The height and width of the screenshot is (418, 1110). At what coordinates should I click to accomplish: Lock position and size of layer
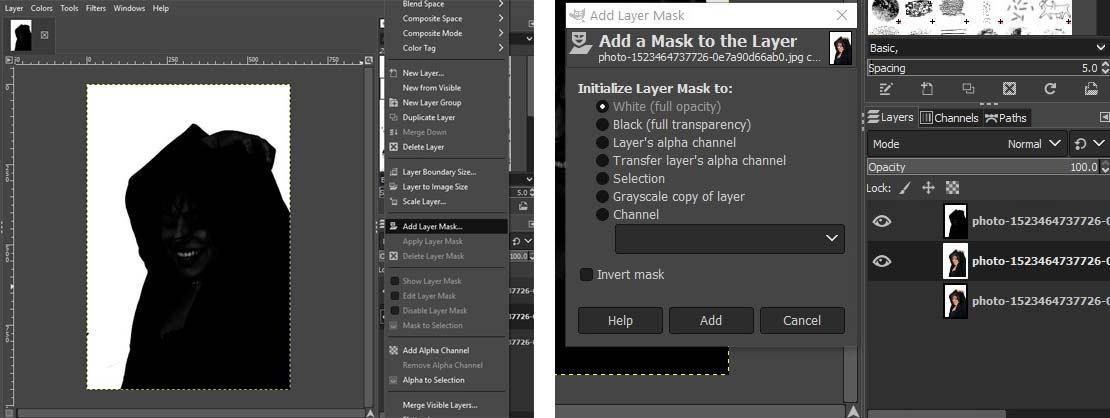(929, 188)
